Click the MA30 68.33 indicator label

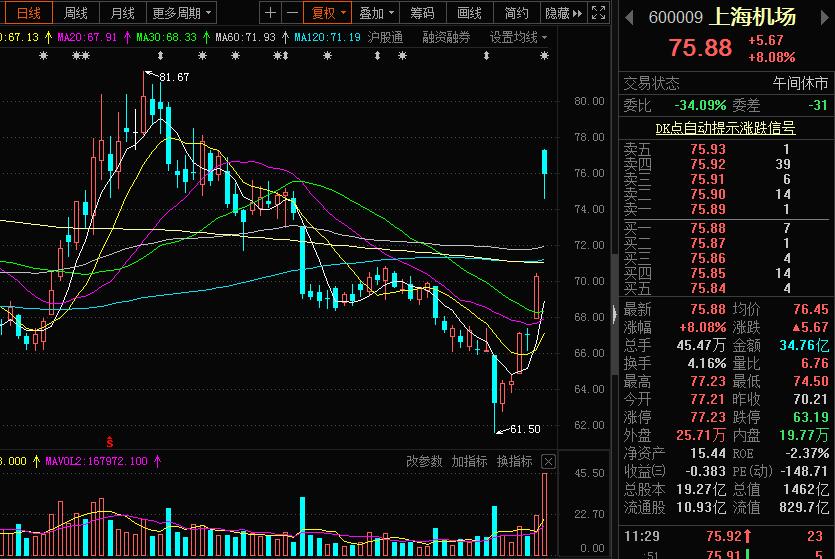click(166, 37)
